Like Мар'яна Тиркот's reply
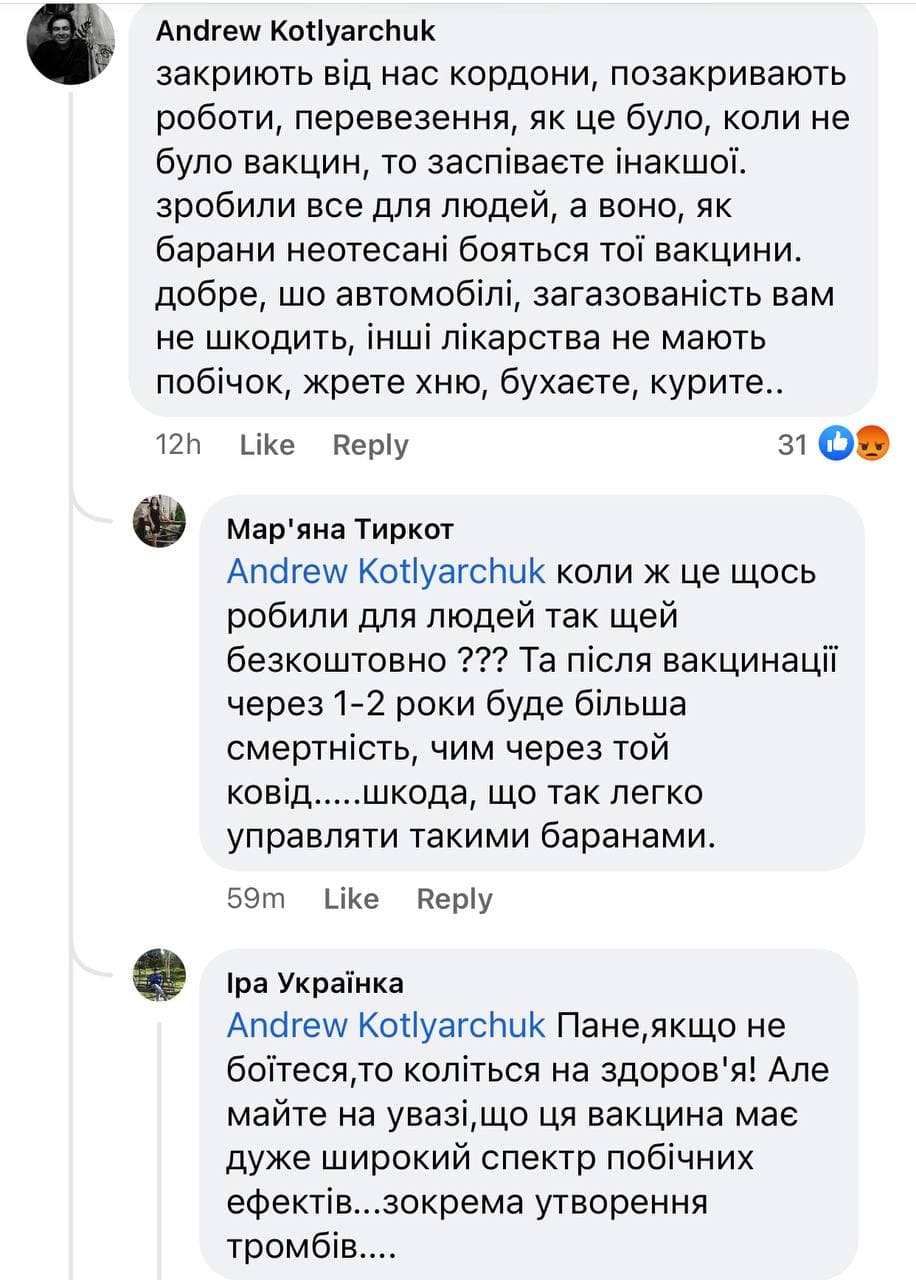Viewport: 916px width, 1280px height. click(351, 899)
